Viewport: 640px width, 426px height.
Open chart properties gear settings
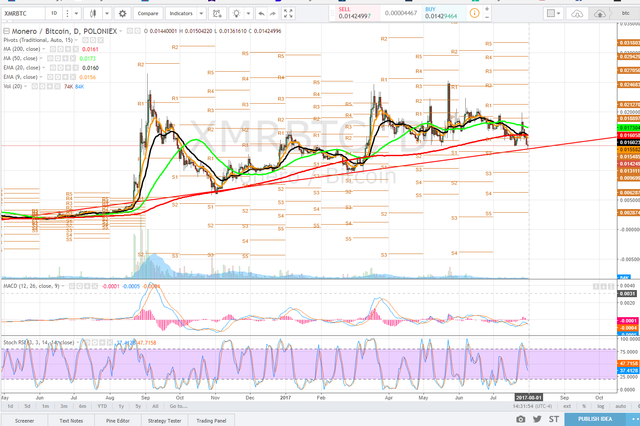click(x=122, y=13)
